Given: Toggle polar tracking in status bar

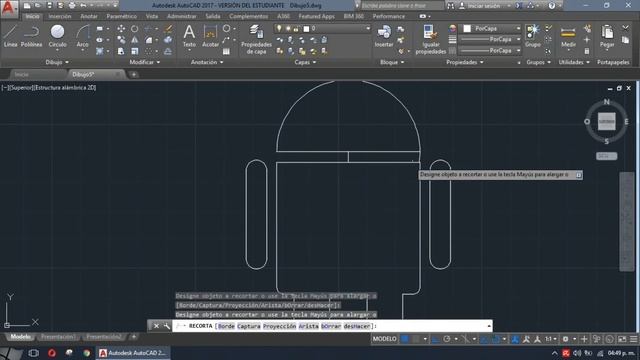Looking at the screenshot, I should tap(447, 339).
